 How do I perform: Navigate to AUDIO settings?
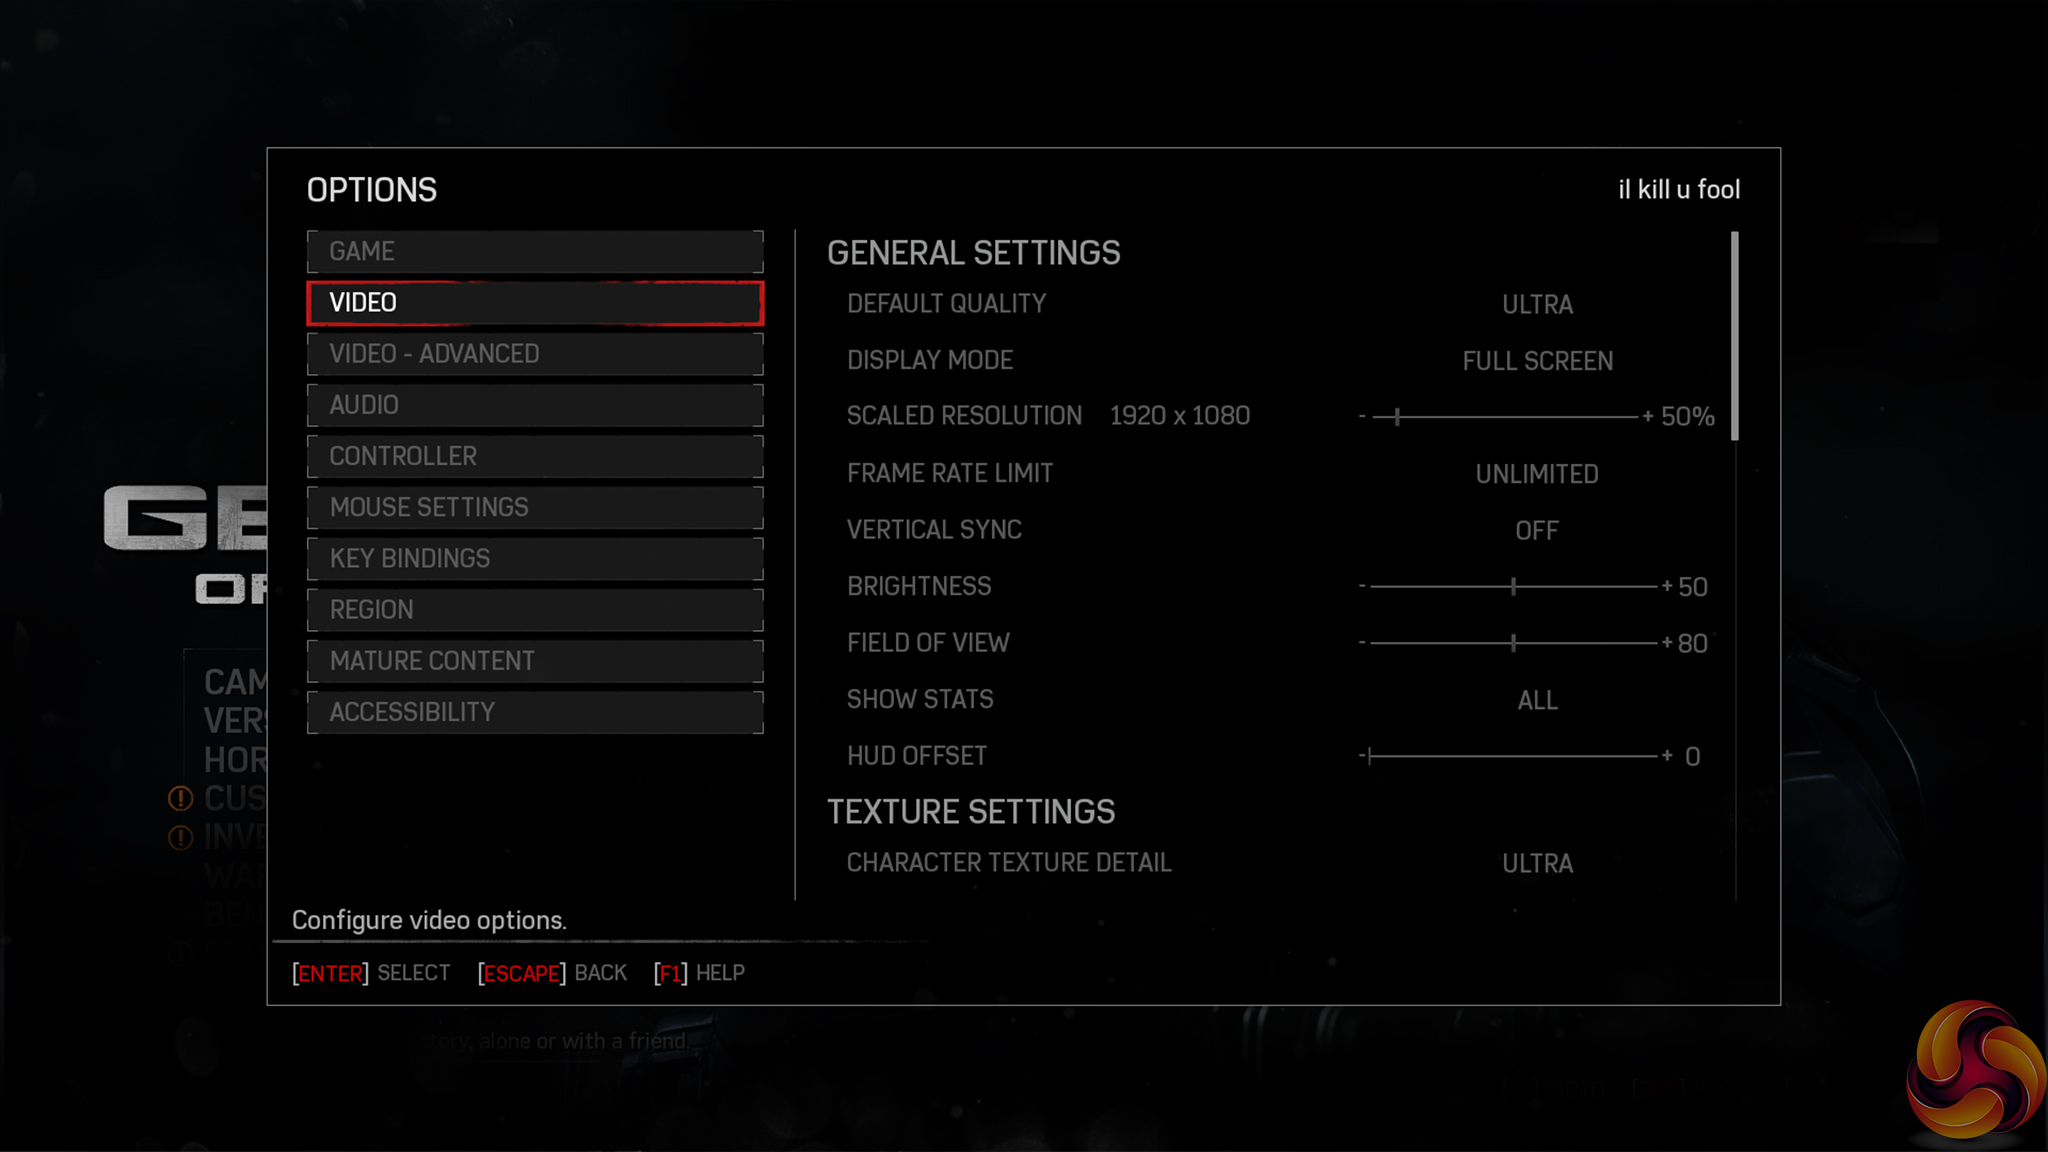pos(535,405)
